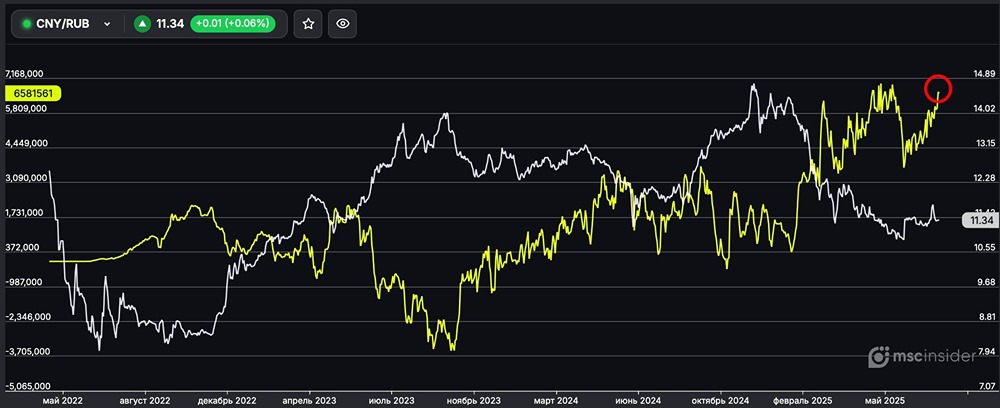Image resolution: width=1000 pixels, height=408 pixels.
Task: Click the май 2022 date on time axis
Action: 61,400
